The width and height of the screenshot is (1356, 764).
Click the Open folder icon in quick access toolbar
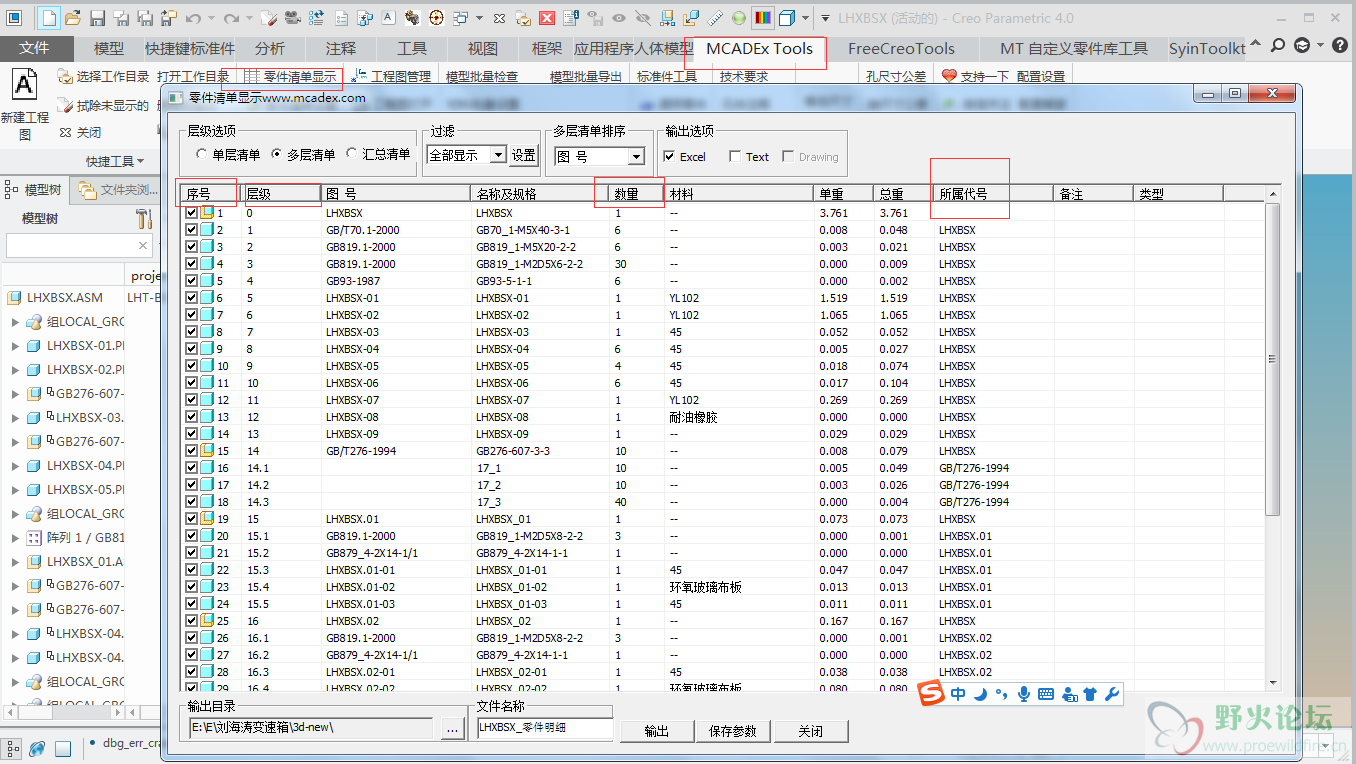click(73, 18)
